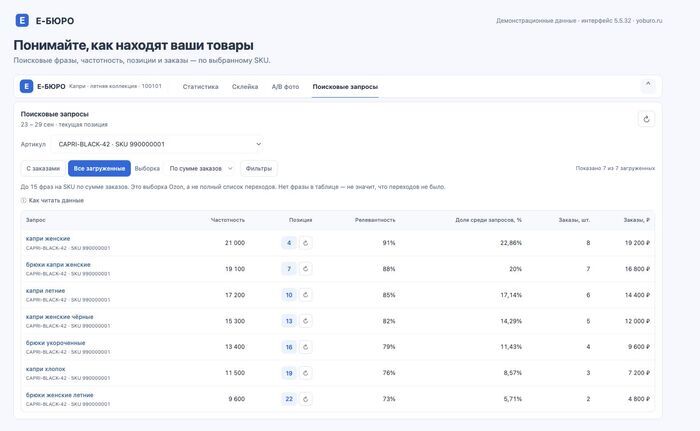This screenshot has height=431, width=700.
Task: Open the Артикул CAPRI-BLACK-42 dropdown
Action: click(x=157, y=144)
